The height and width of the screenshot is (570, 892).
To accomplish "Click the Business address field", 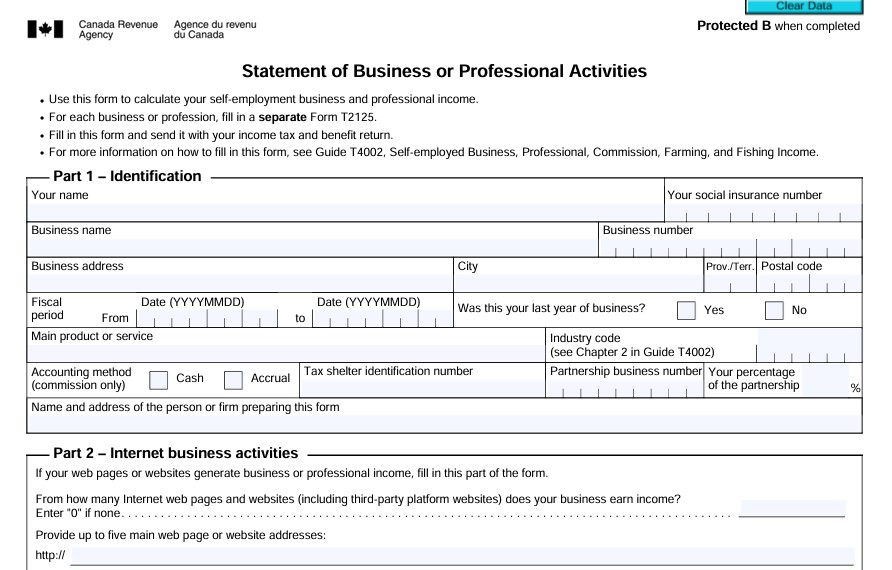I will [x=238, y=283].
